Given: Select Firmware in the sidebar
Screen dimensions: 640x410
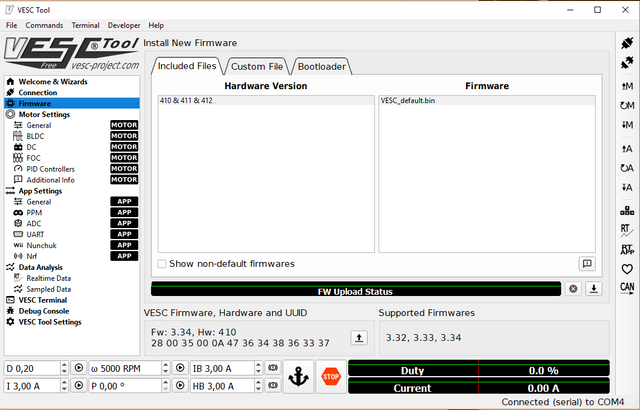Looking at the screenshot, I should coord(72,104).
